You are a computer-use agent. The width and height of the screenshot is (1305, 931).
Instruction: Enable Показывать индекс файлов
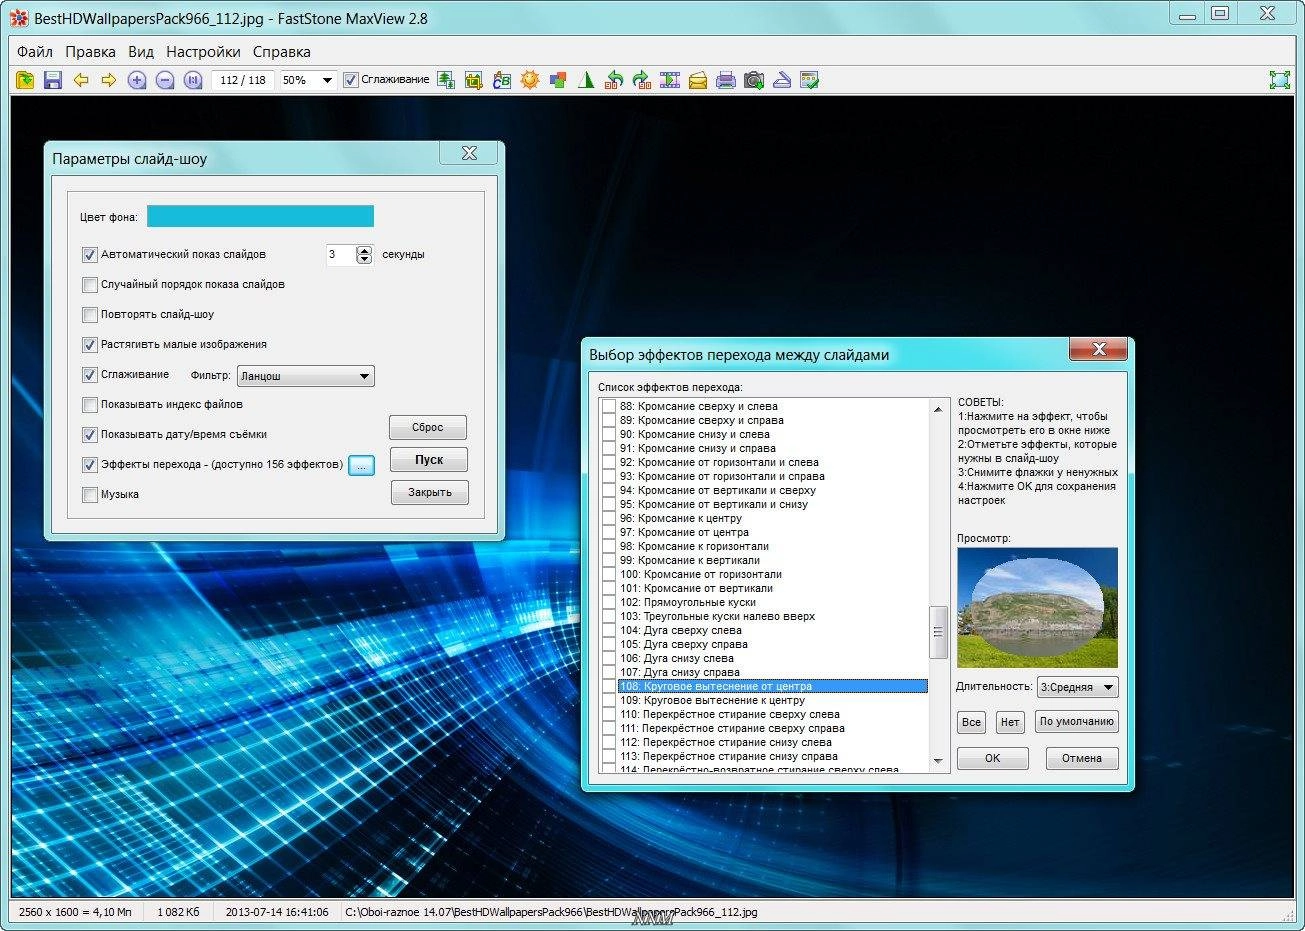pyautogui.click(x=89, y=405)
